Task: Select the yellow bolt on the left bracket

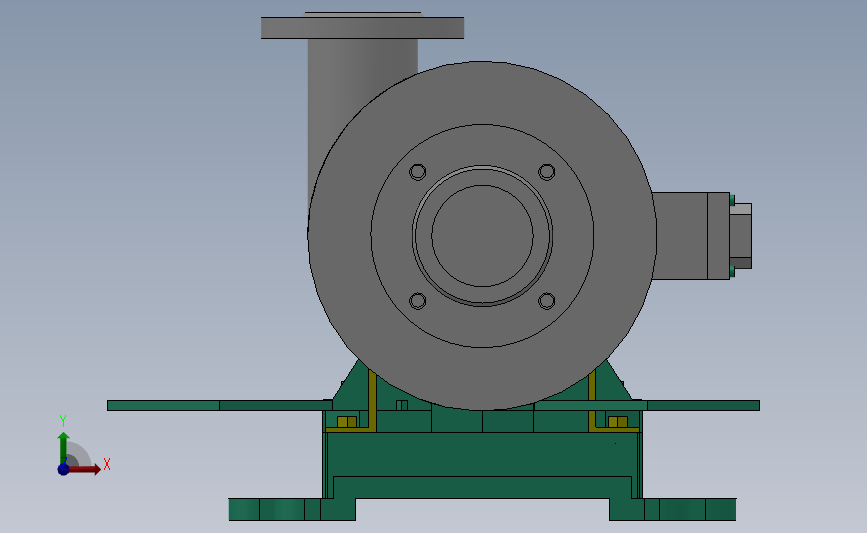Action: pyautogui.click(x=347, y=422)
